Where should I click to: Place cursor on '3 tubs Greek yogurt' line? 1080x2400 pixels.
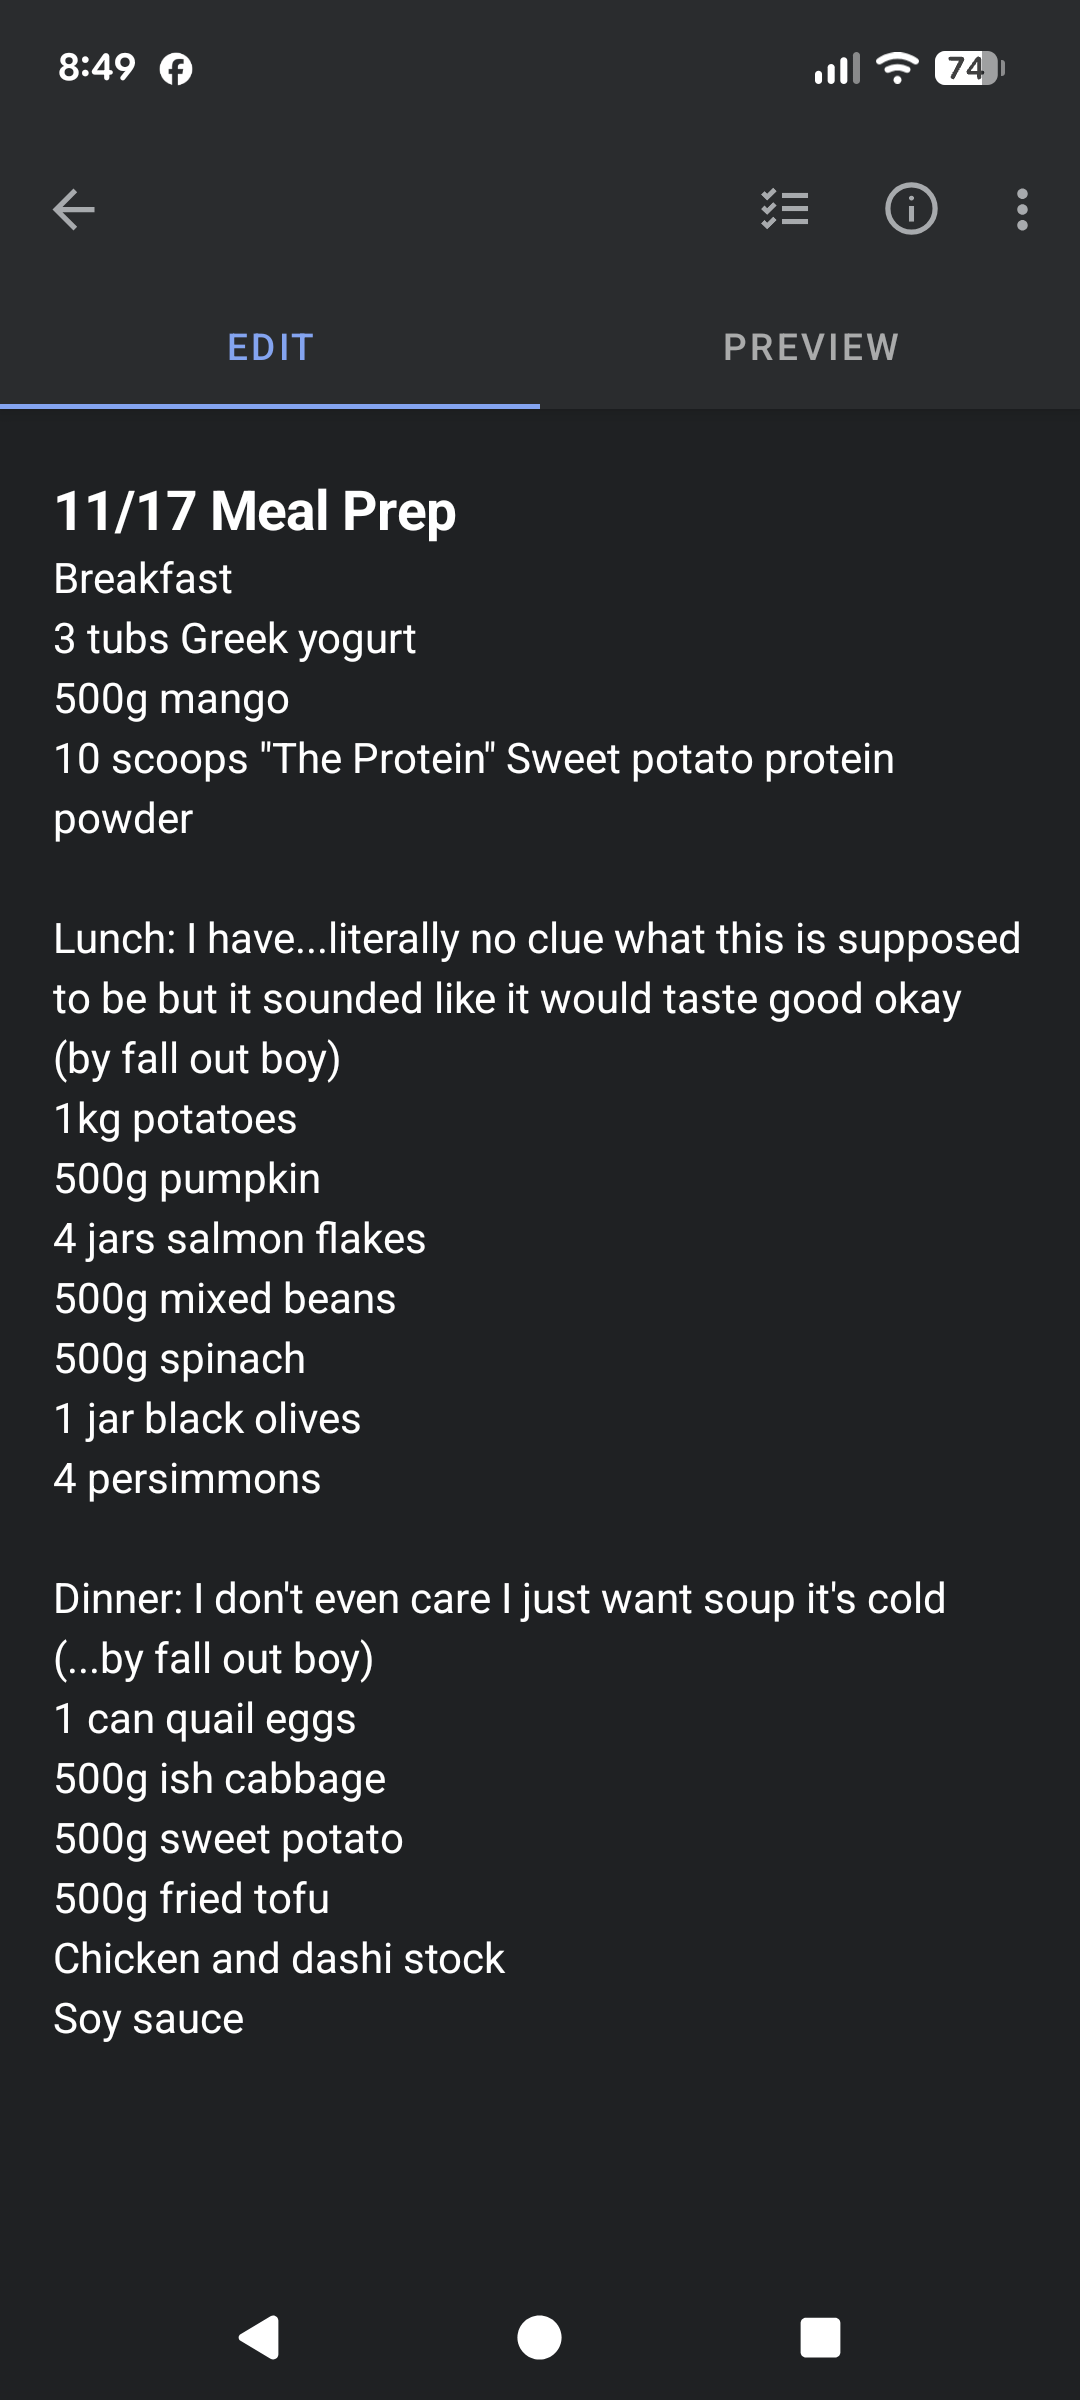235,639
